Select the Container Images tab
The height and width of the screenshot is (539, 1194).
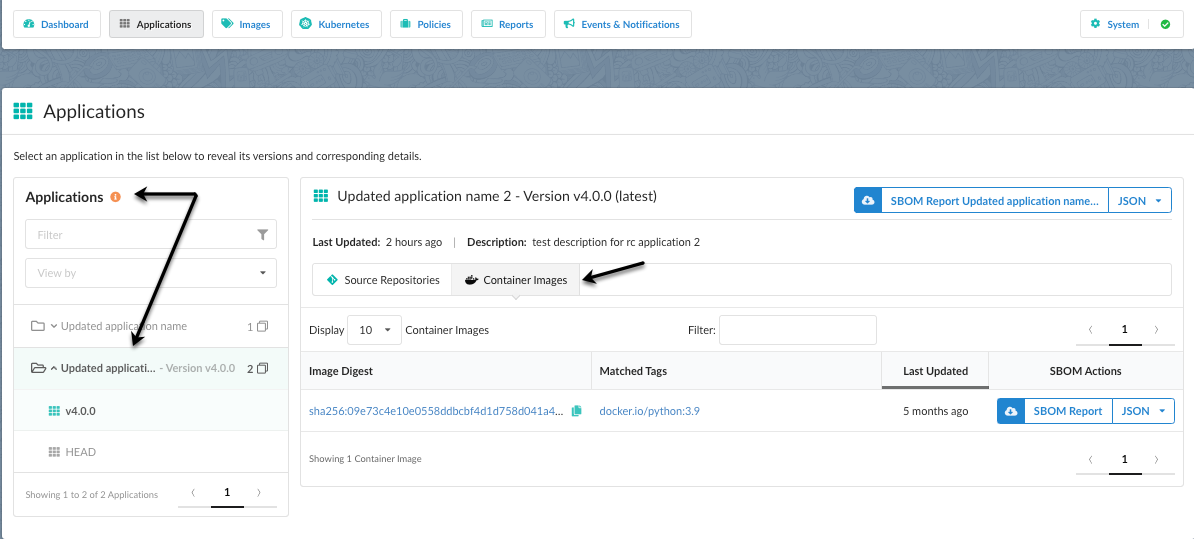click(516, 280)
